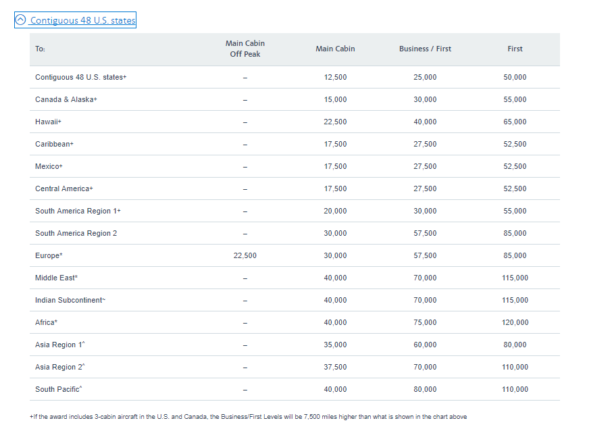
Task: Select the Central America row label
Action: click(x=64, y=189)
